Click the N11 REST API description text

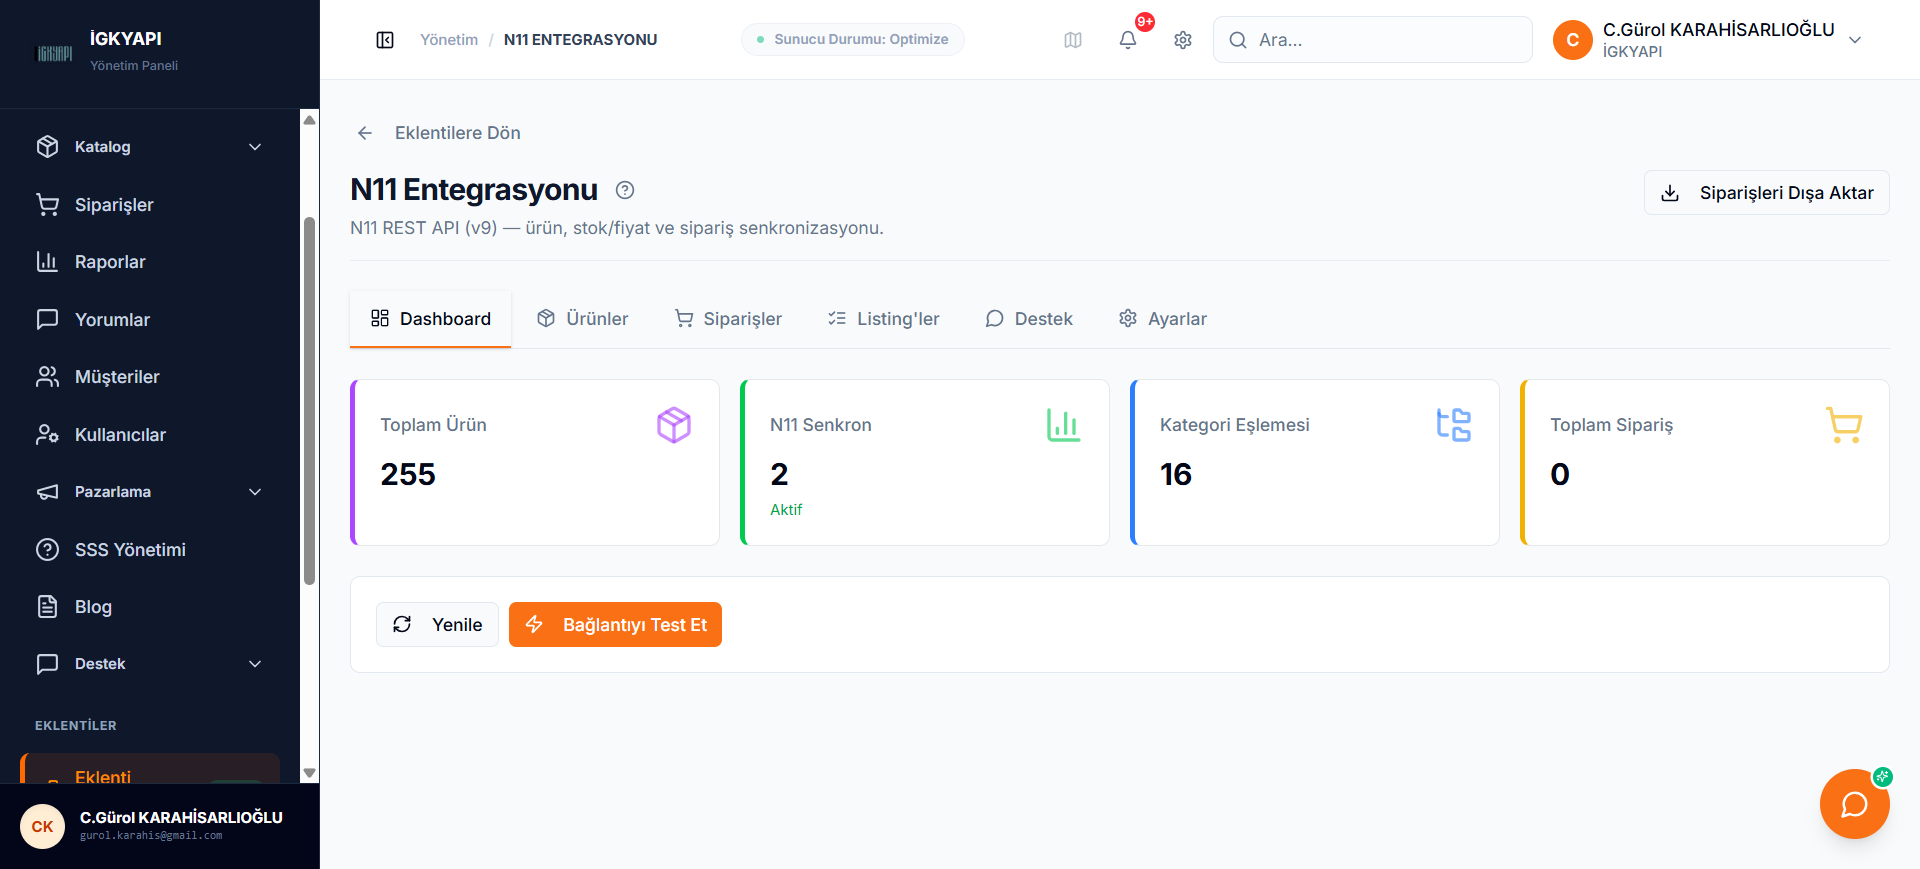(617, 228)
